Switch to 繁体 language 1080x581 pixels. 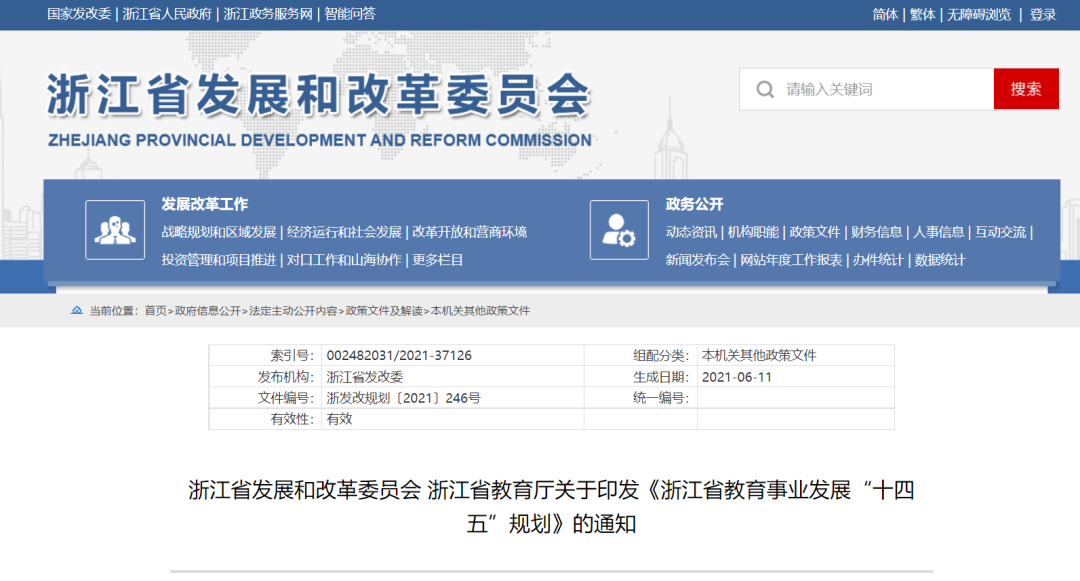922,14
